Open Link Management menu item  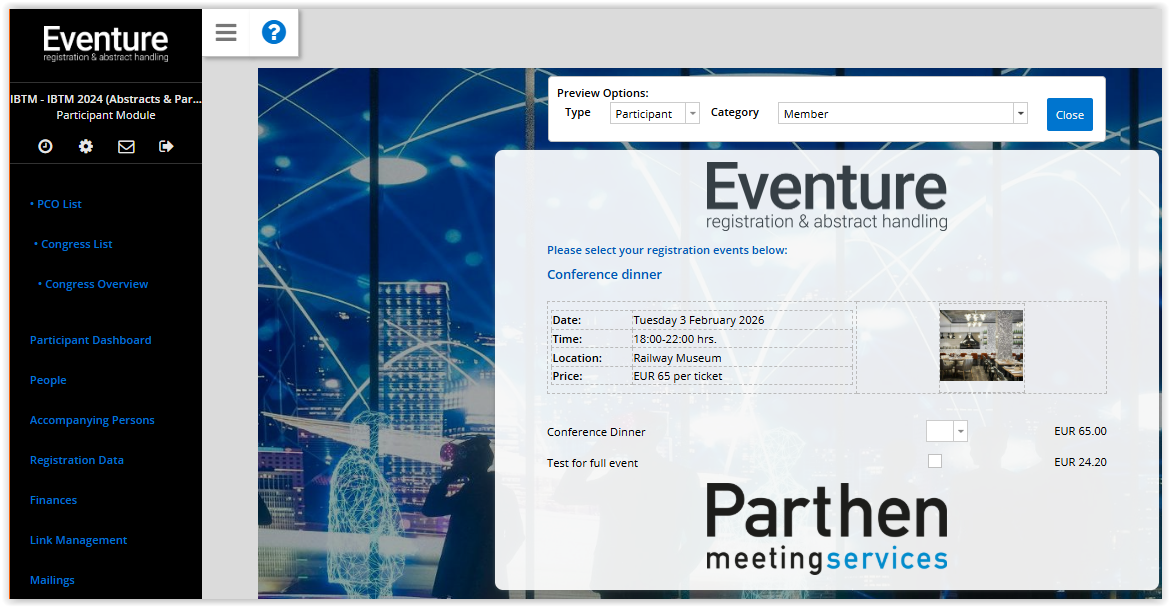coord(78,540)
